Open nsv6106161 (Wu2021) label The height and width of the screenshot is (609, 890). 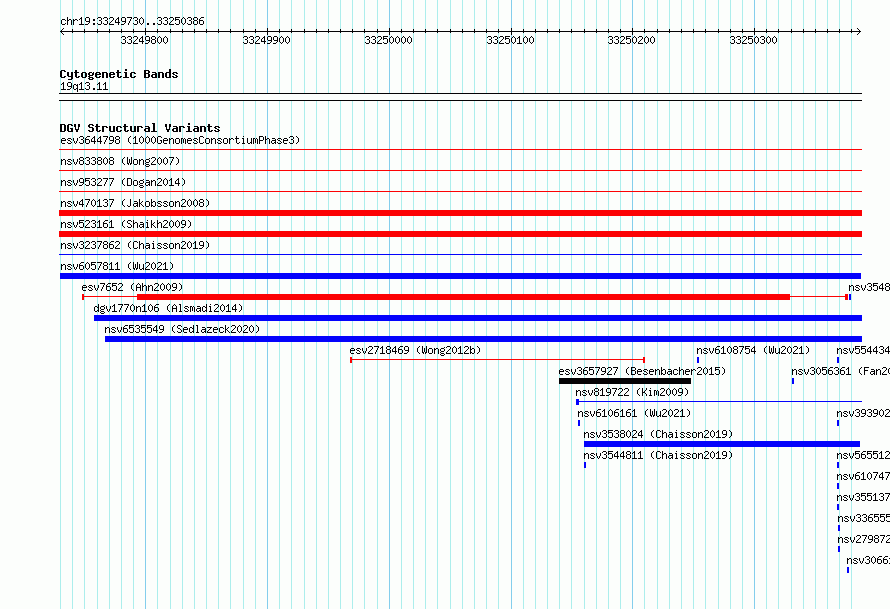(634, 413)
